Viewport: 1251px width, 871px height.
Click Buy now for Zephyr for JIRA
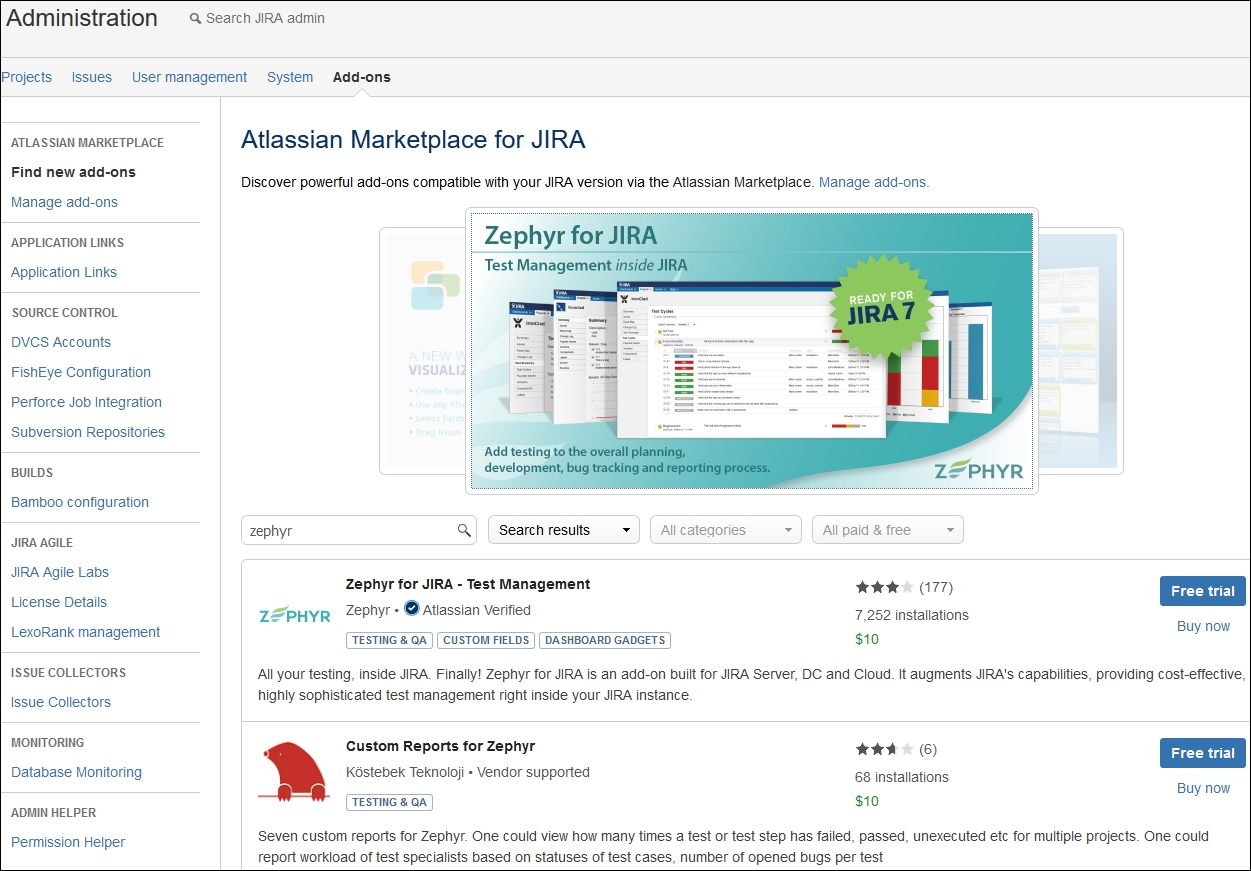coord(1204,626)
